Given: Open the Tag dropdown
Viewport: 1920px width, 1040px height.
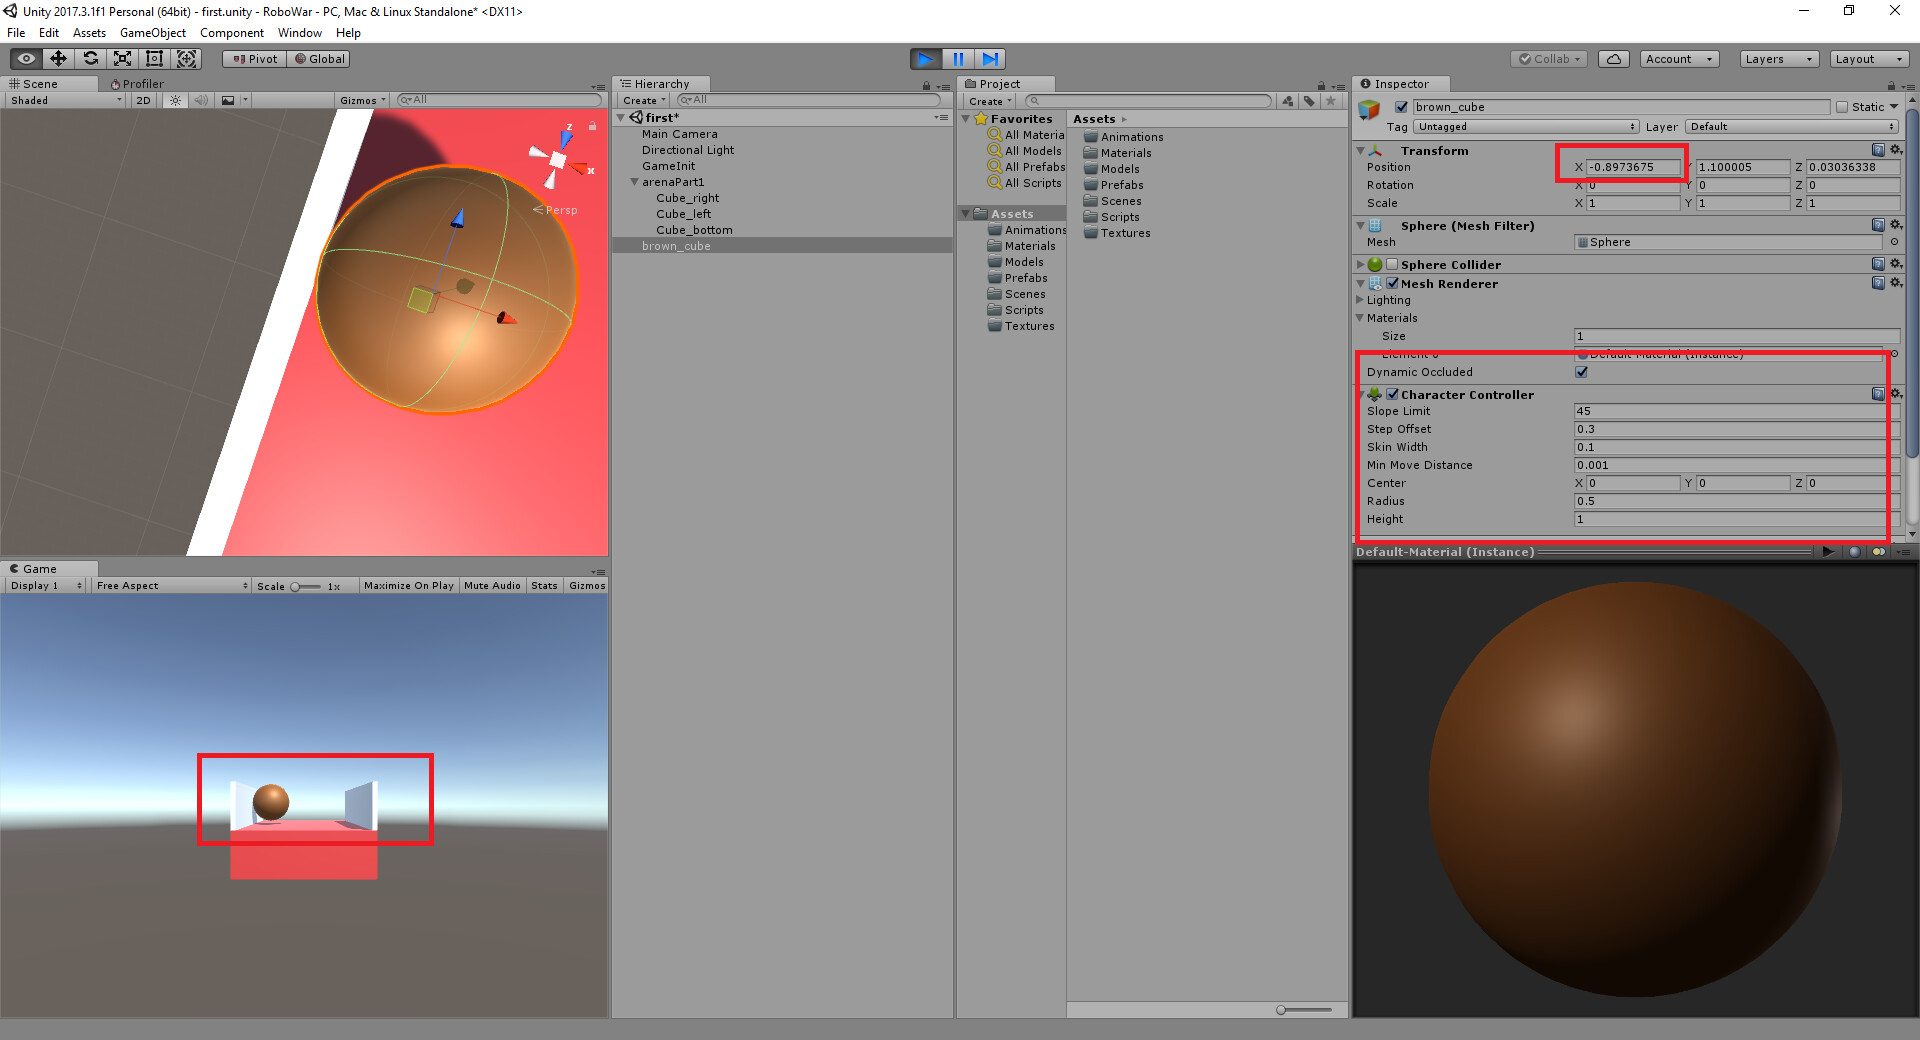Looking at the screenshot, I should click(1525, 126).
